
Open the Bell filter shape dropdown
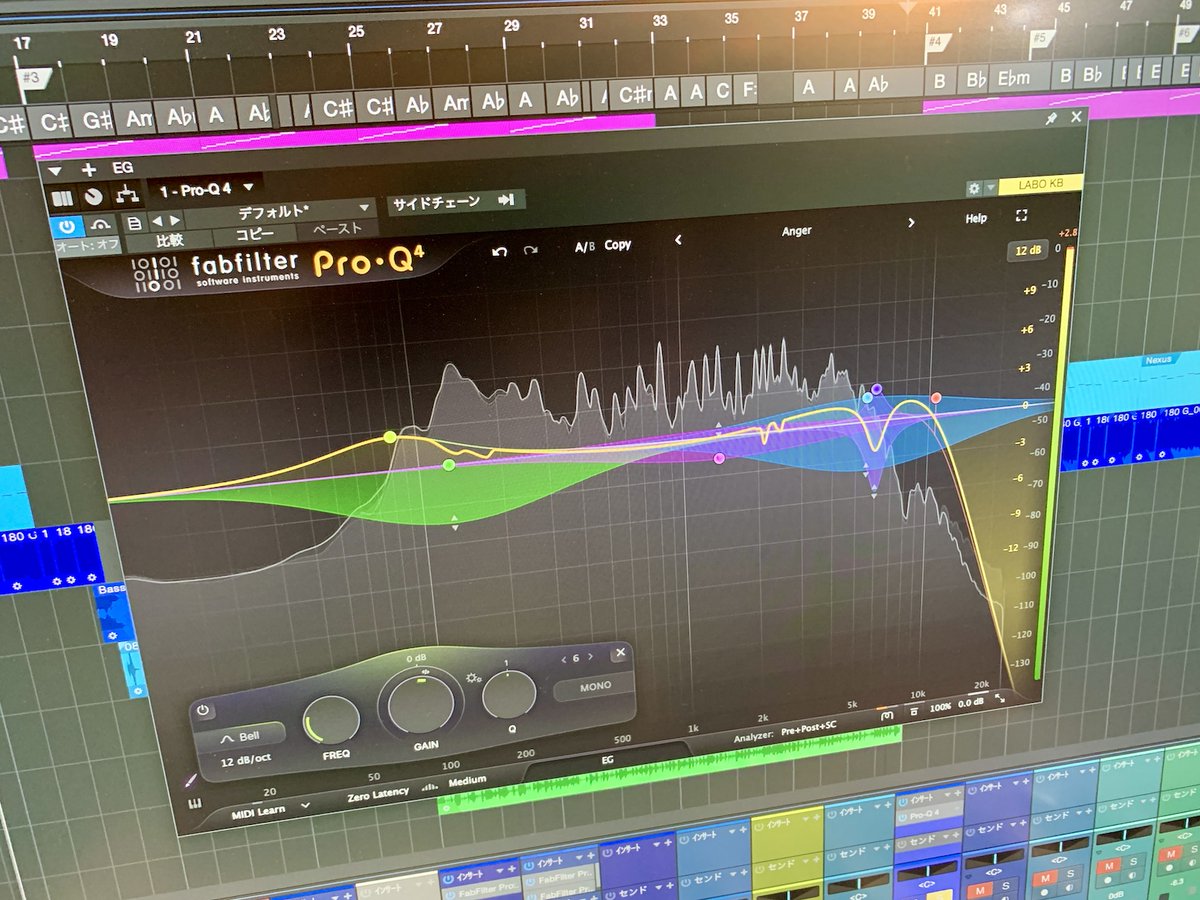click(241, 735)
